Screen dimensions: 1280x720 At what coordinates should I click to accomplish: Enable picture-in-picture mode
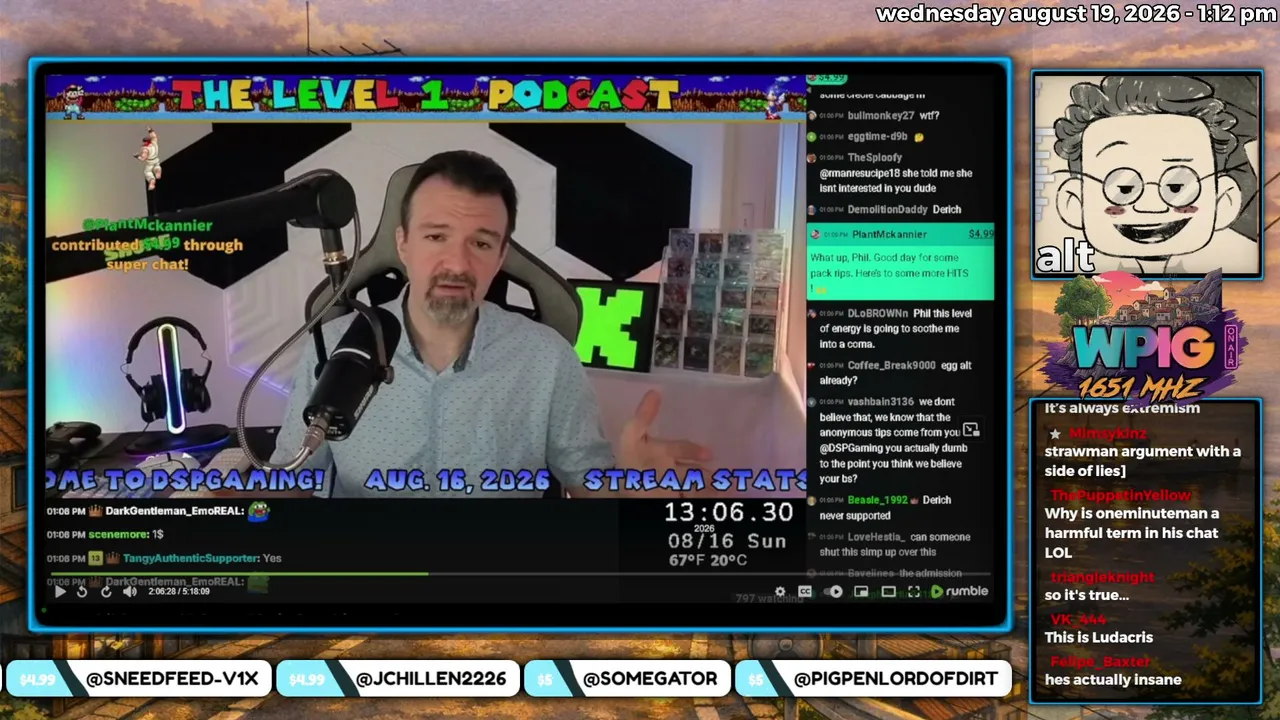tap(861, 592)
